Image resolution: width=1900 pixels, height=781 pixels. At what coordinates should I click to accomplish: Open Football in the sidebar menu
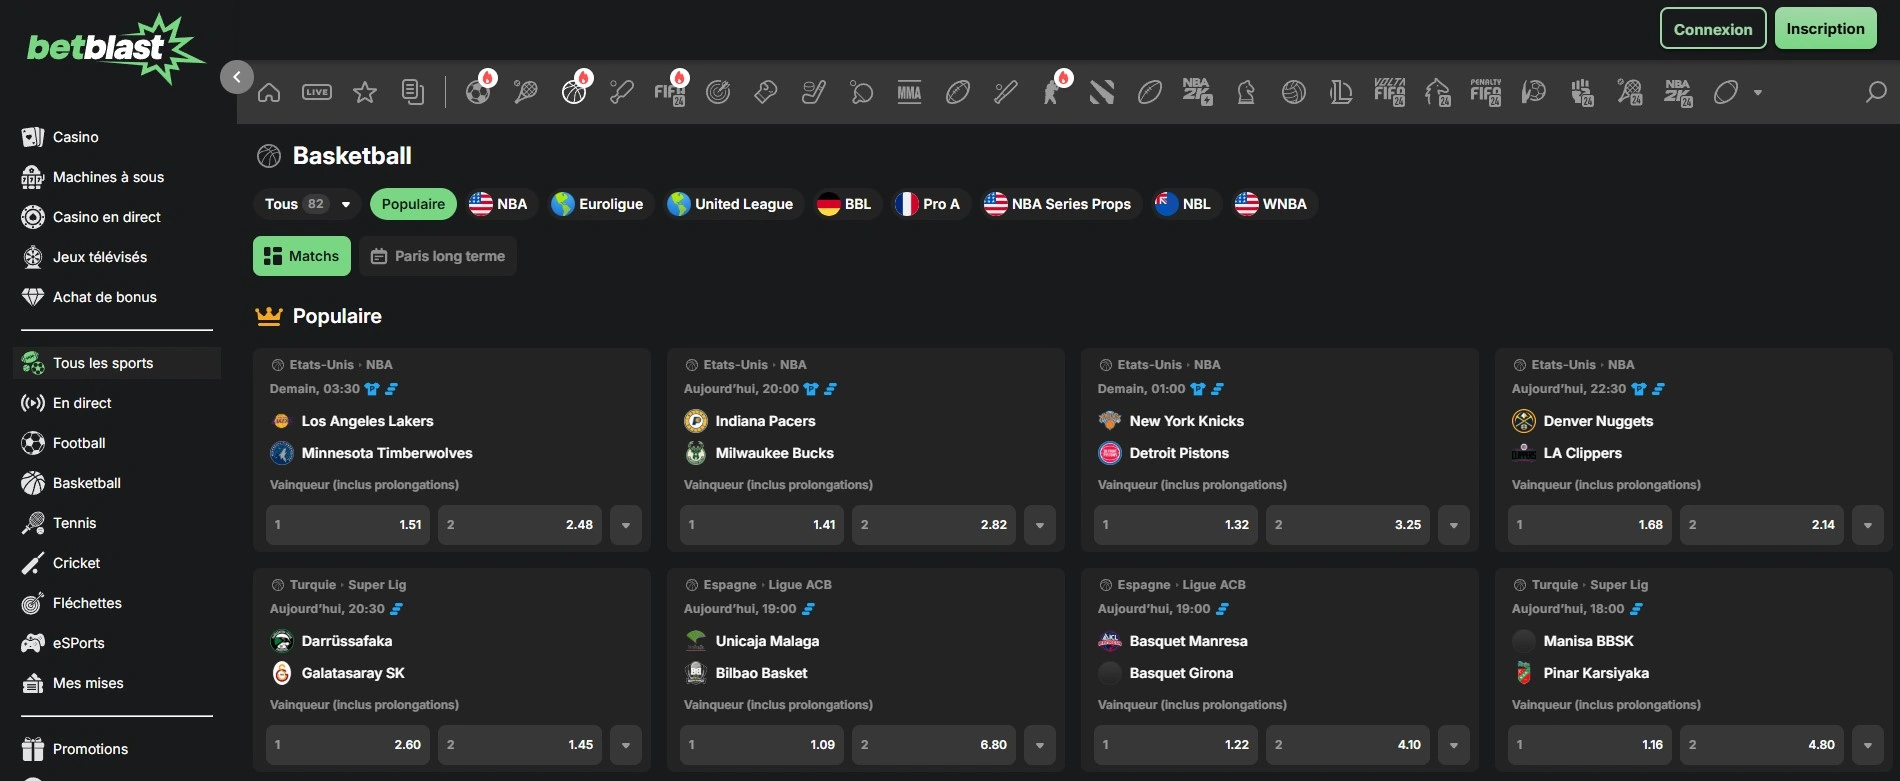coord(79,443)
